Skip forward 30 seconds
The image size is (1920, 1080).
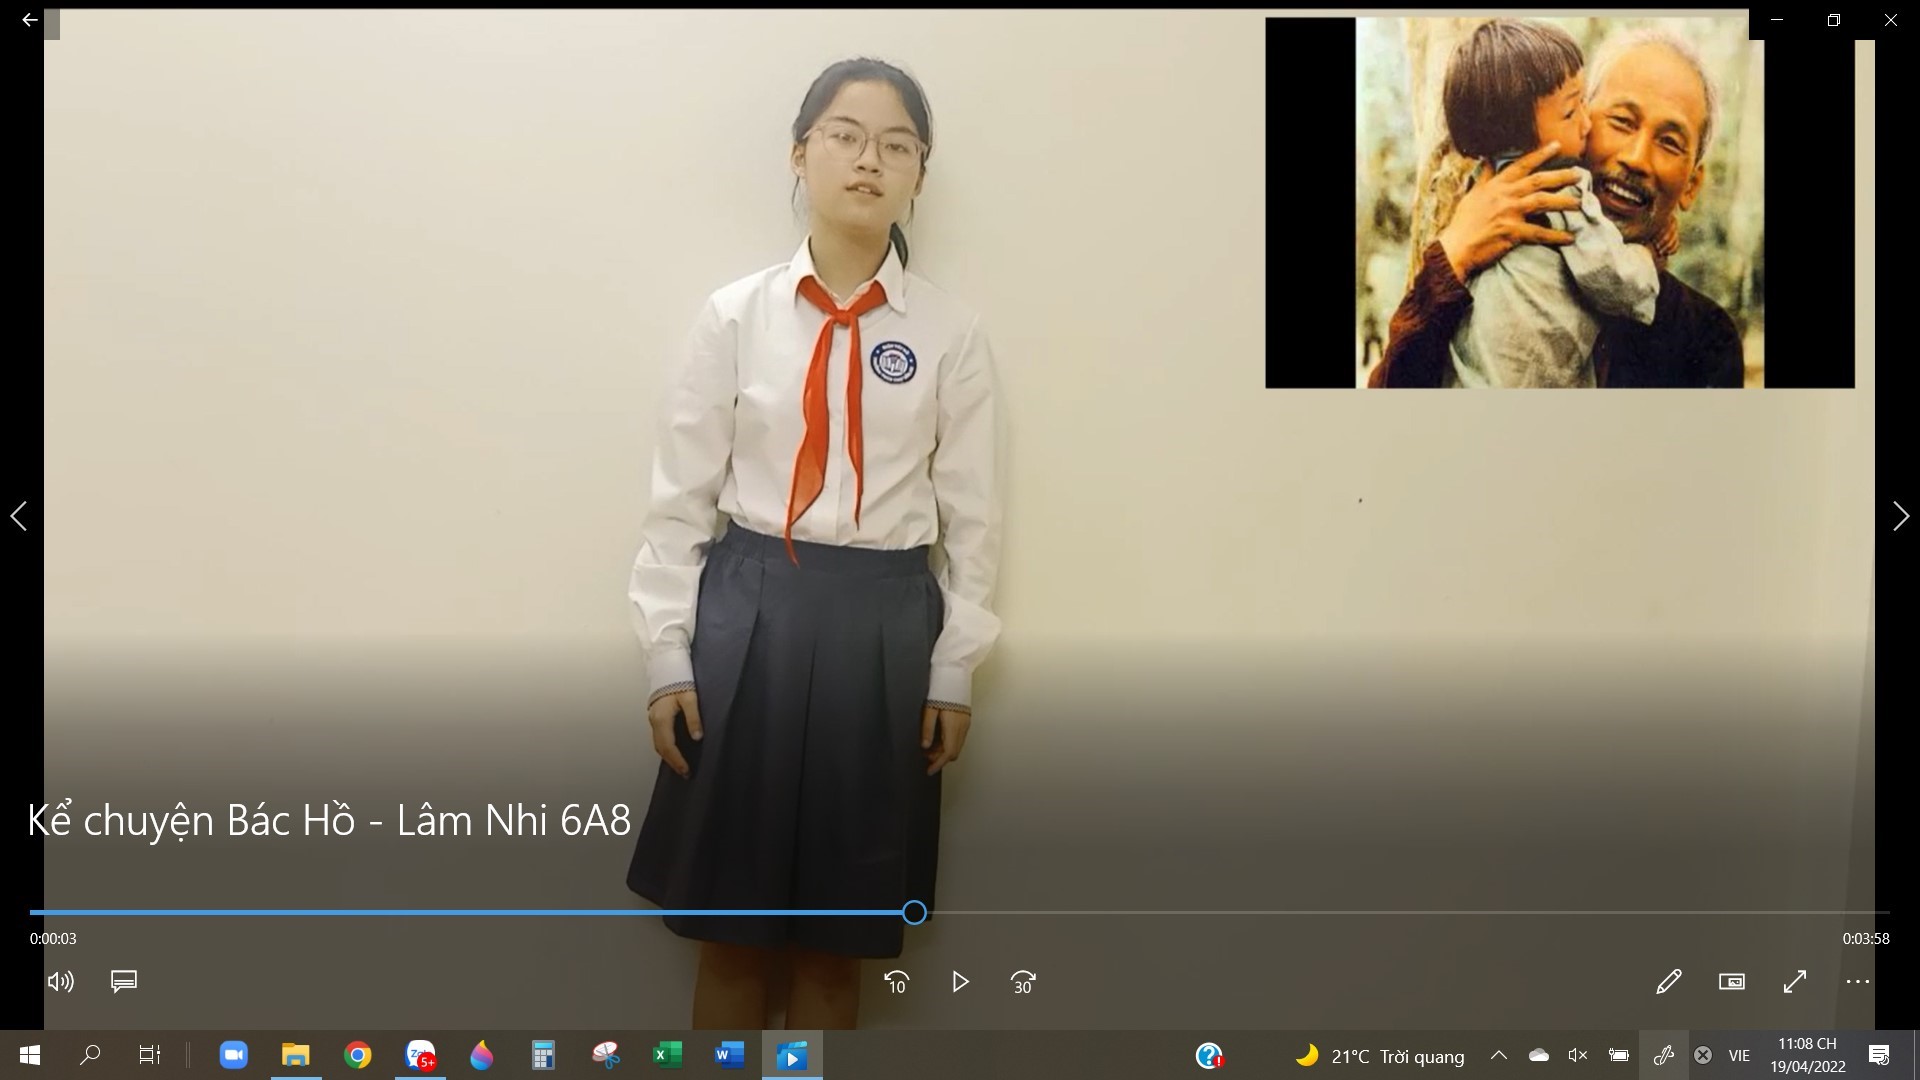[1023, 982]
